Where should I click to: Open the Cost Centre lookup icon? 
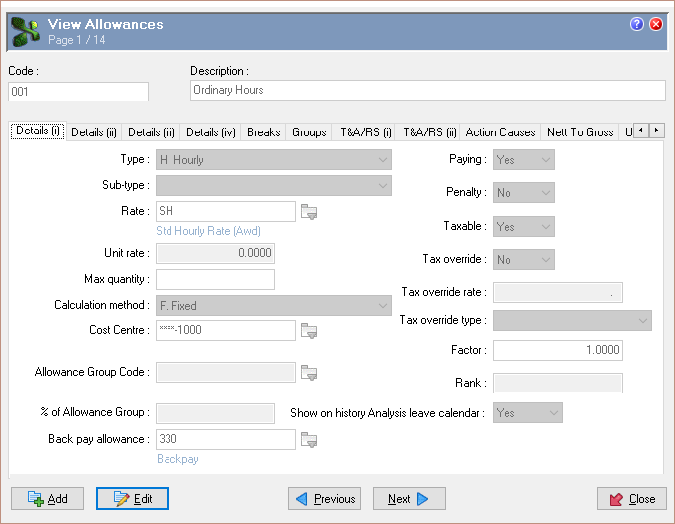pyautogui.click(x=309, y=331)
